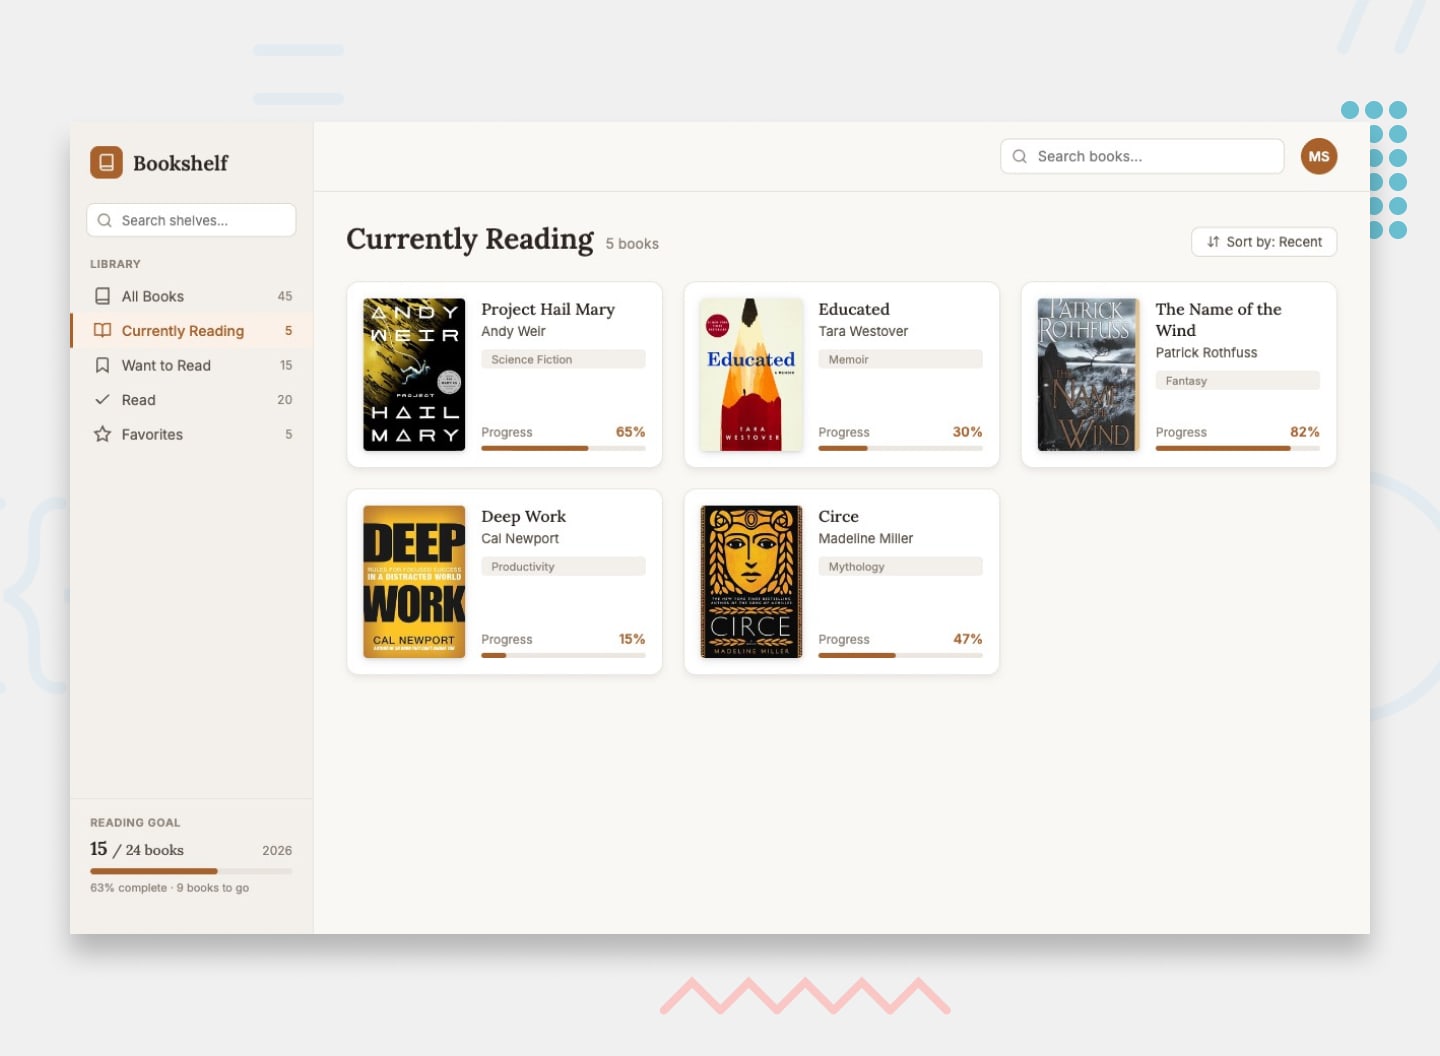Click the Productivity genre tag
Screen dimensions: 1440x1056
563,566
